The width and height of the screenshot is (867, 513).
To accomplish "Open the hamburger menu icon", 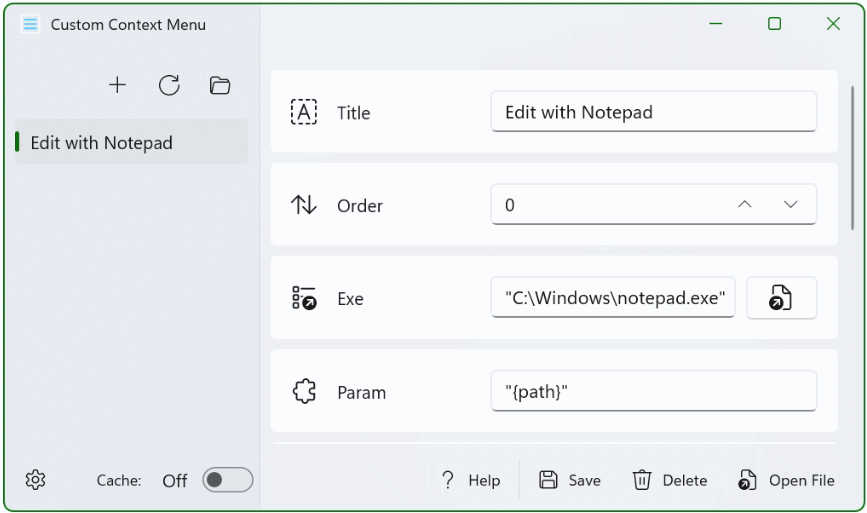I will pos(30,24).
